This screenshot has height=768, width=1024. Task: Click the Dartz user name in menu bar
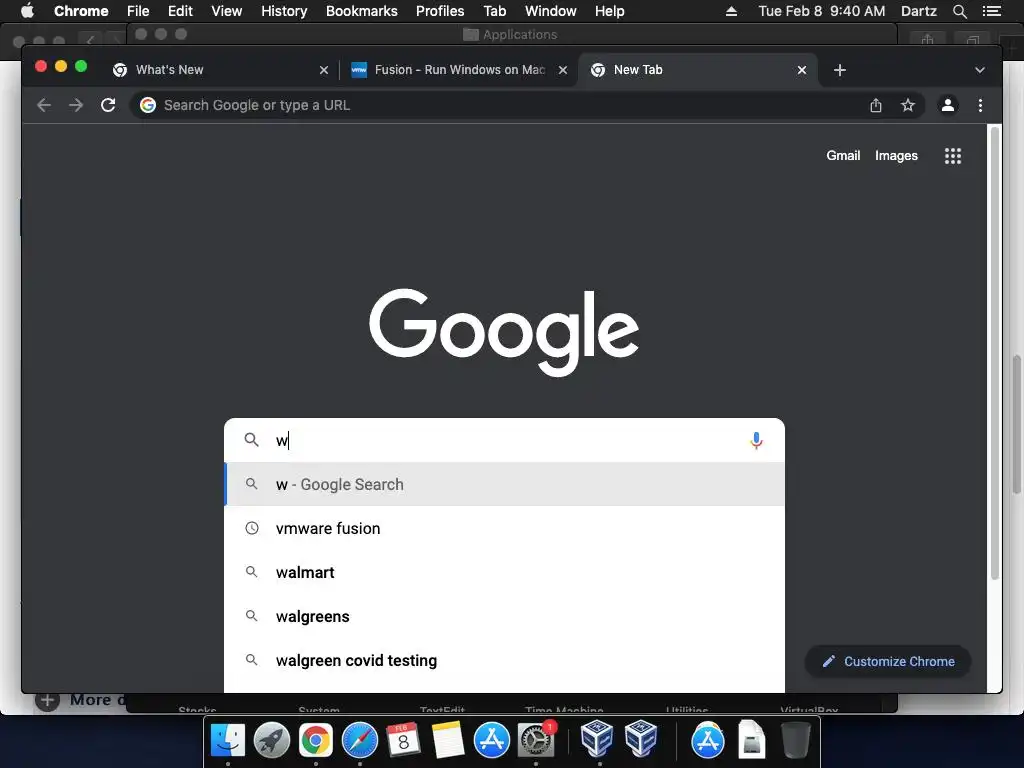pyautogui.click(x=918, y=11)
